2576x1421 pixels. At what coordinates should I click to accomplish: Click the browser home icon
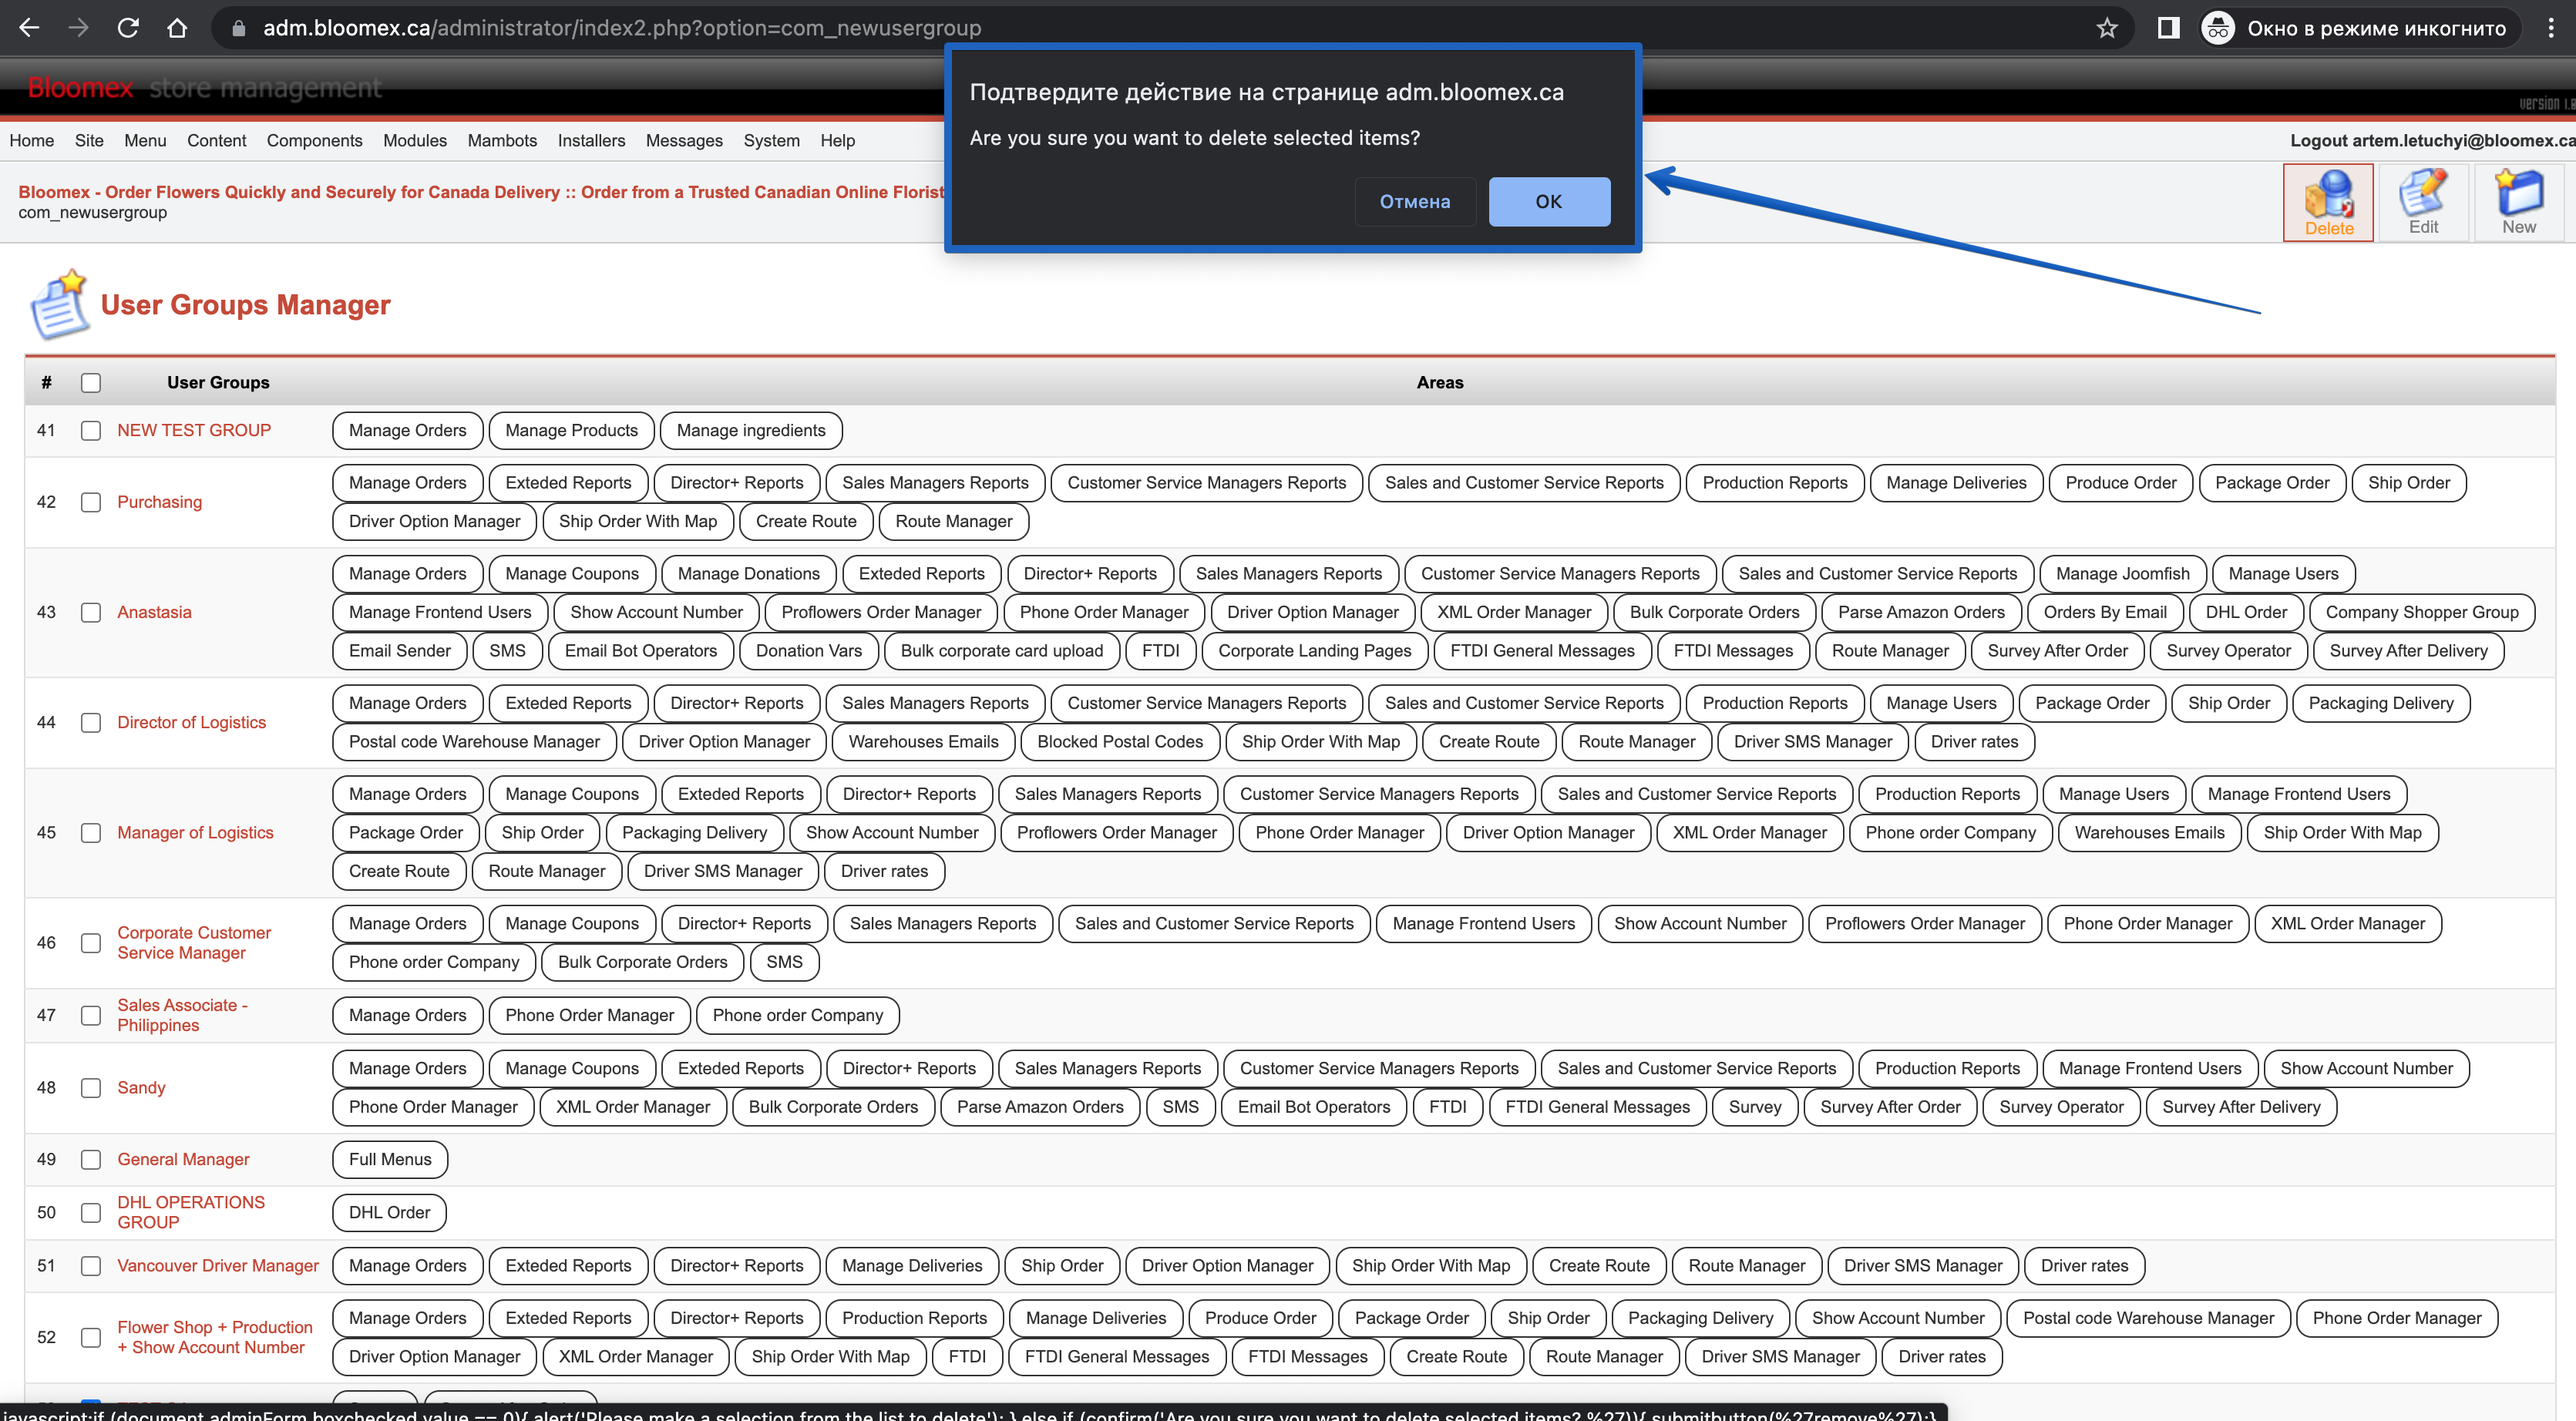[x=177, y=28]
